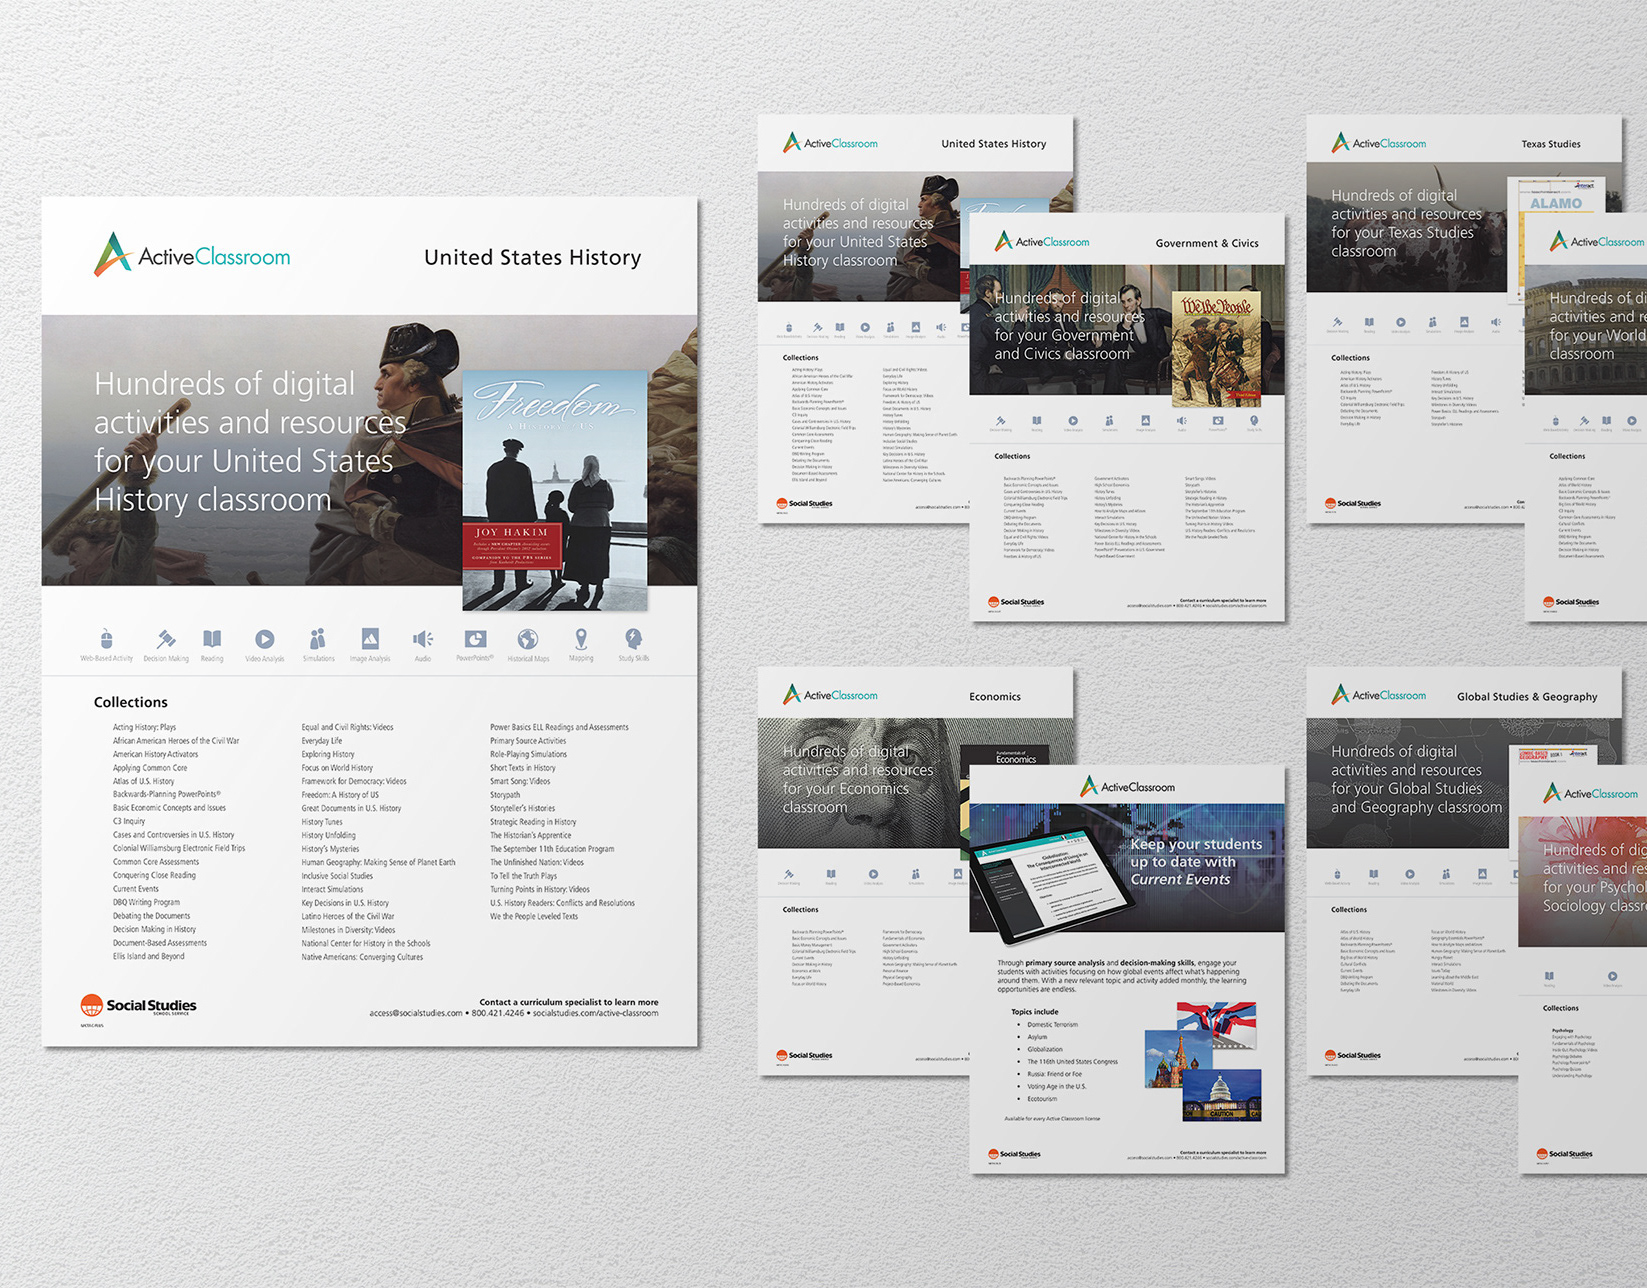Viewport: 1647px width, 1288px height.
Task: Click the 'Economics' flyer title
Action: pos(995,696)
